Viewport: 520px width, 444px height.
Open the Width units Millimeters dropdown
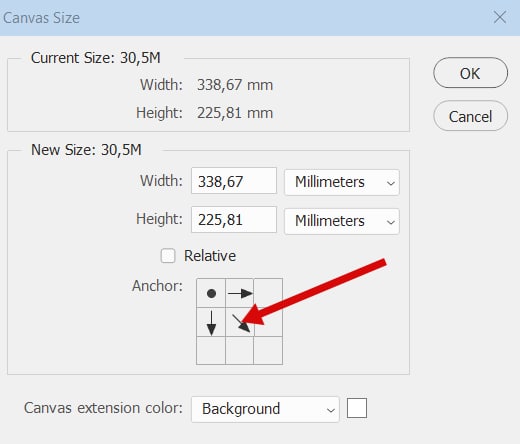click(x=342, y=182)
